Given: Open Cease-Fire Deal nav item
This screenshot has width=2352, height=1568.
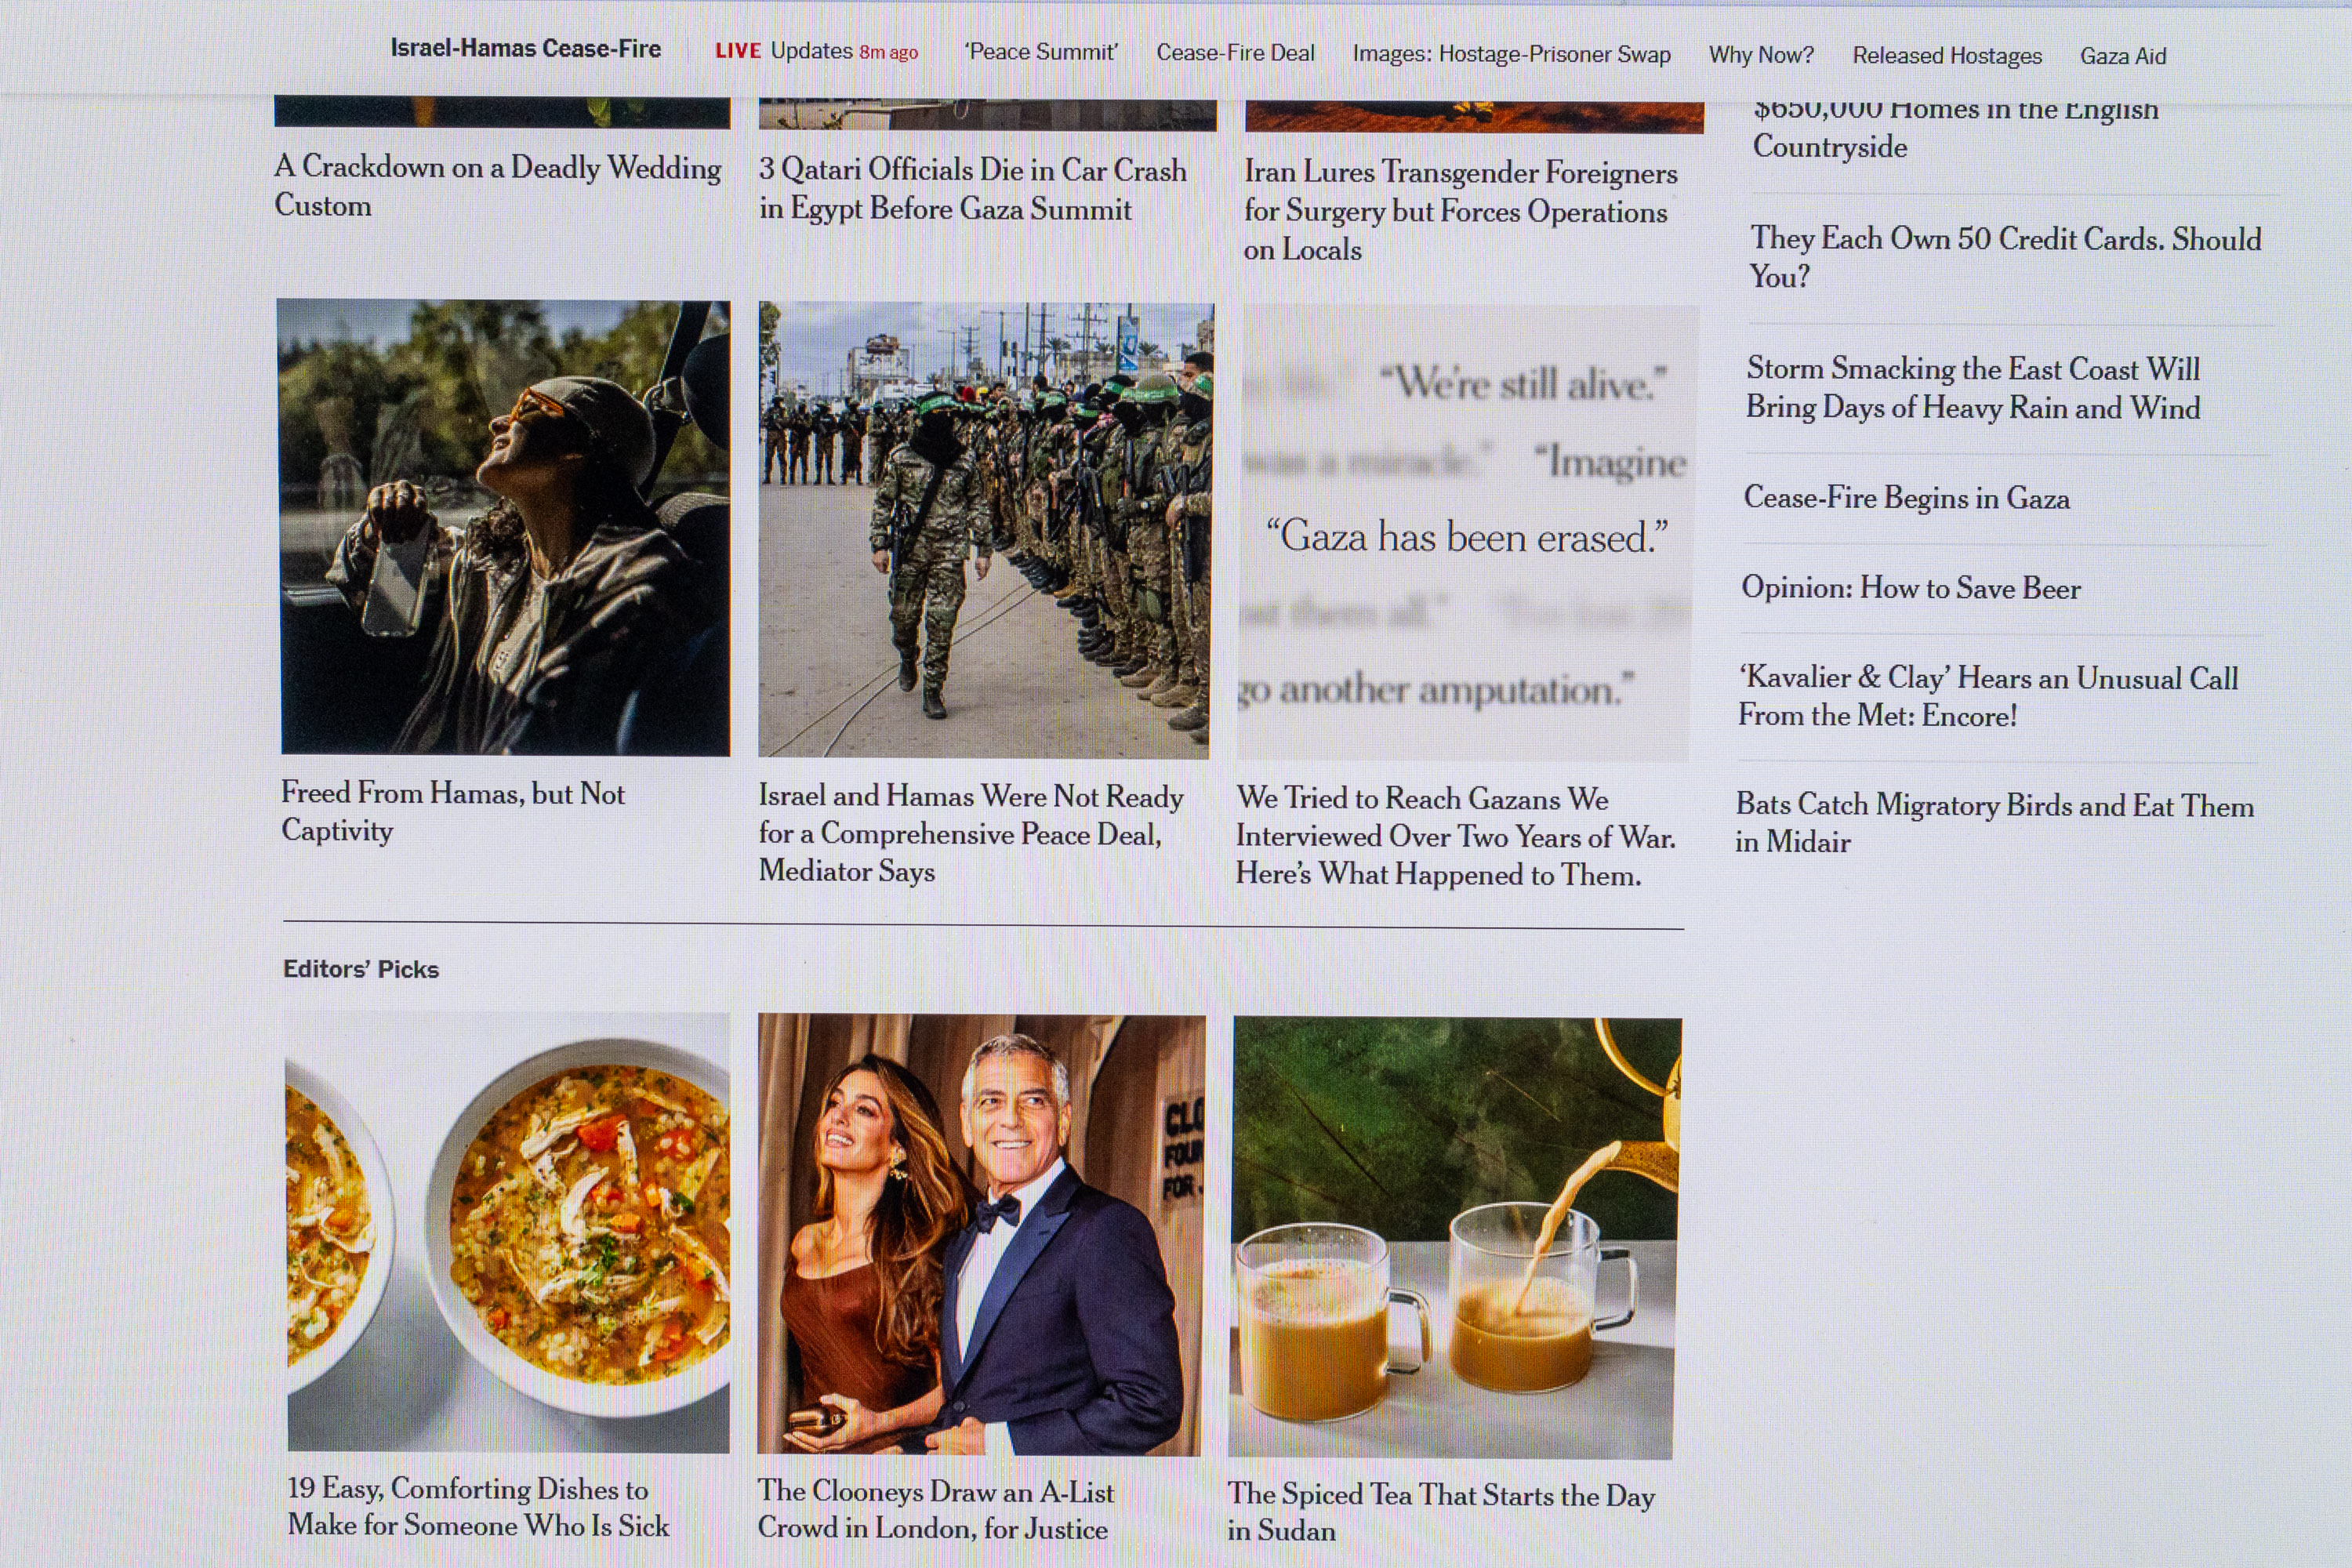Looking at the screenshot, I should pos(1235,53).
